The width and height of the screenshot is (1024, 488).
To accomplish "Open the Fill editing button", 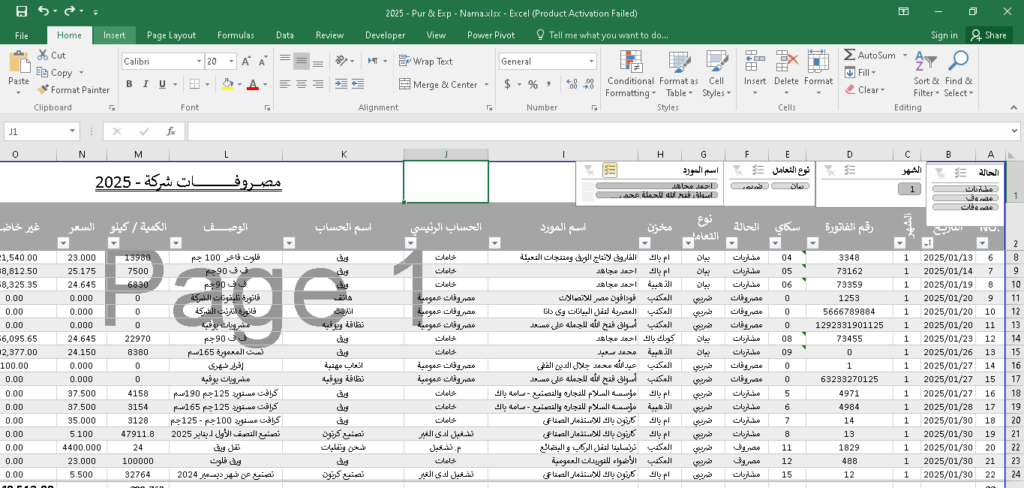I will (861, 73).
